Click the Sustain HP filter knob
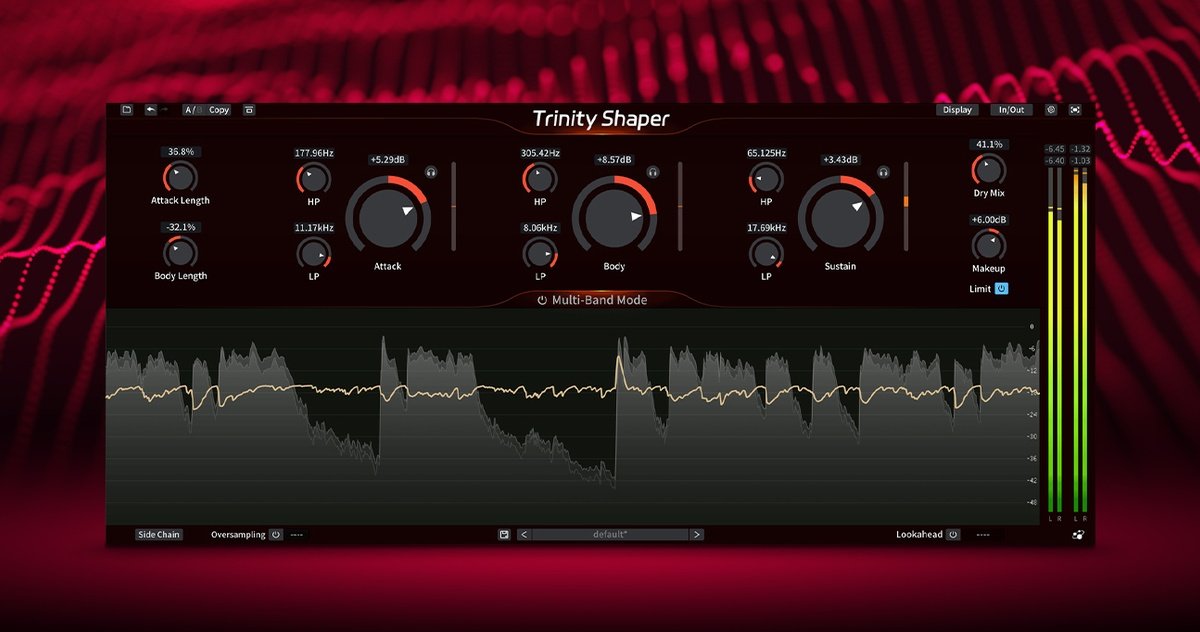Viewport: 1200px width, 632px height. point(766,179)
